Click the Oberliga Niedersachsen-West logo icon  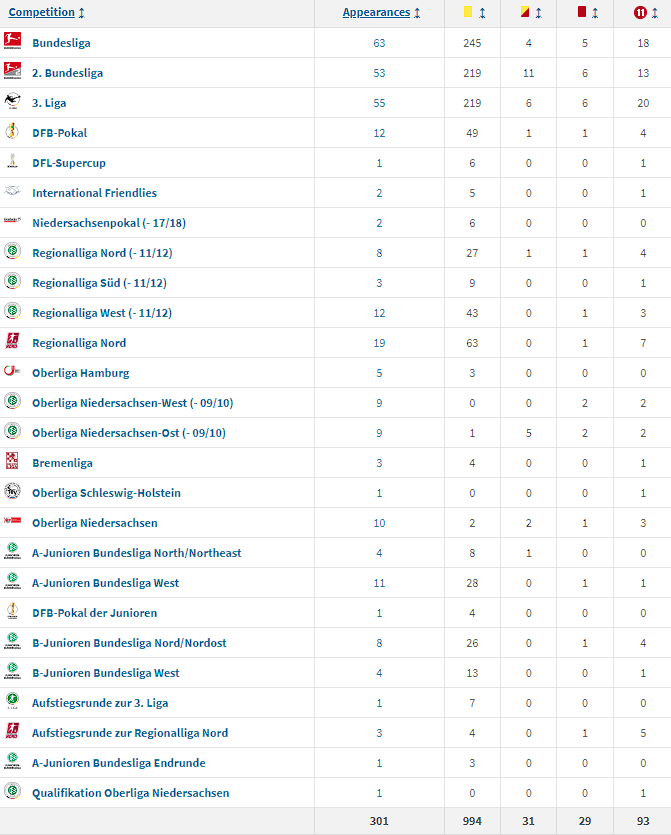[x=12, y=401]
